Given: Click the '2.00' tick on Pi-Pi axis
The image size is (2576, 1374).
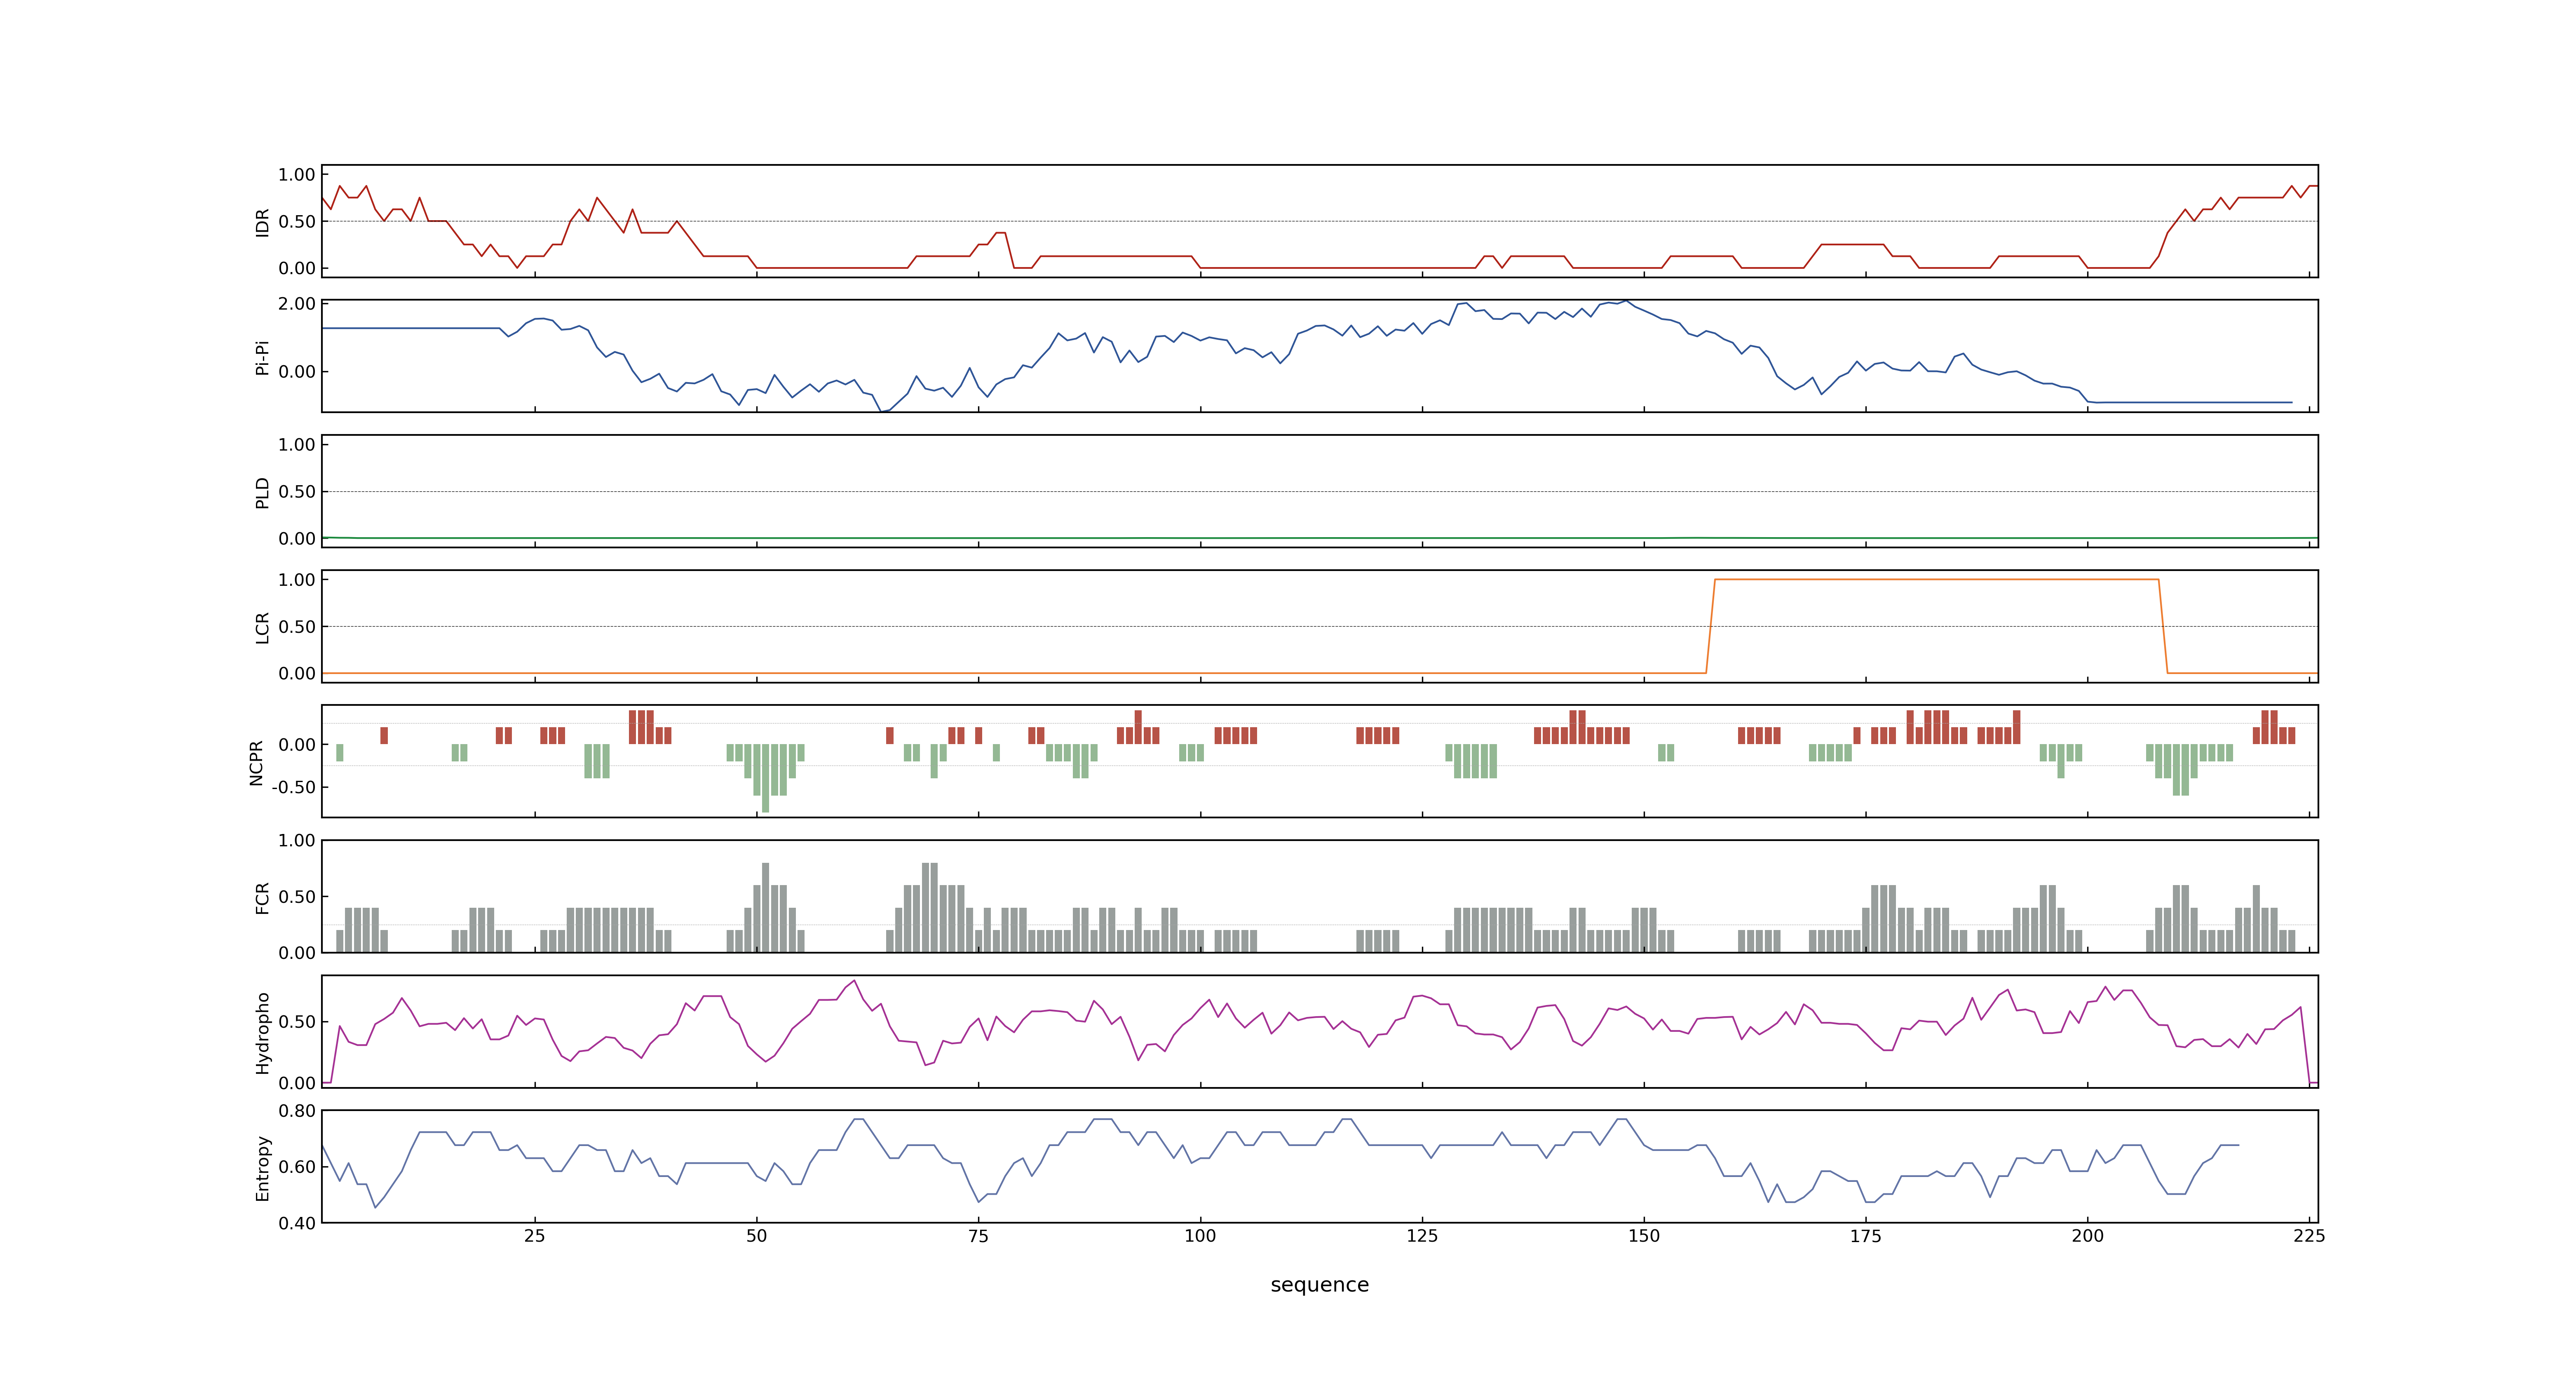Looking at the screenshot, I should (x=297, y=303).
